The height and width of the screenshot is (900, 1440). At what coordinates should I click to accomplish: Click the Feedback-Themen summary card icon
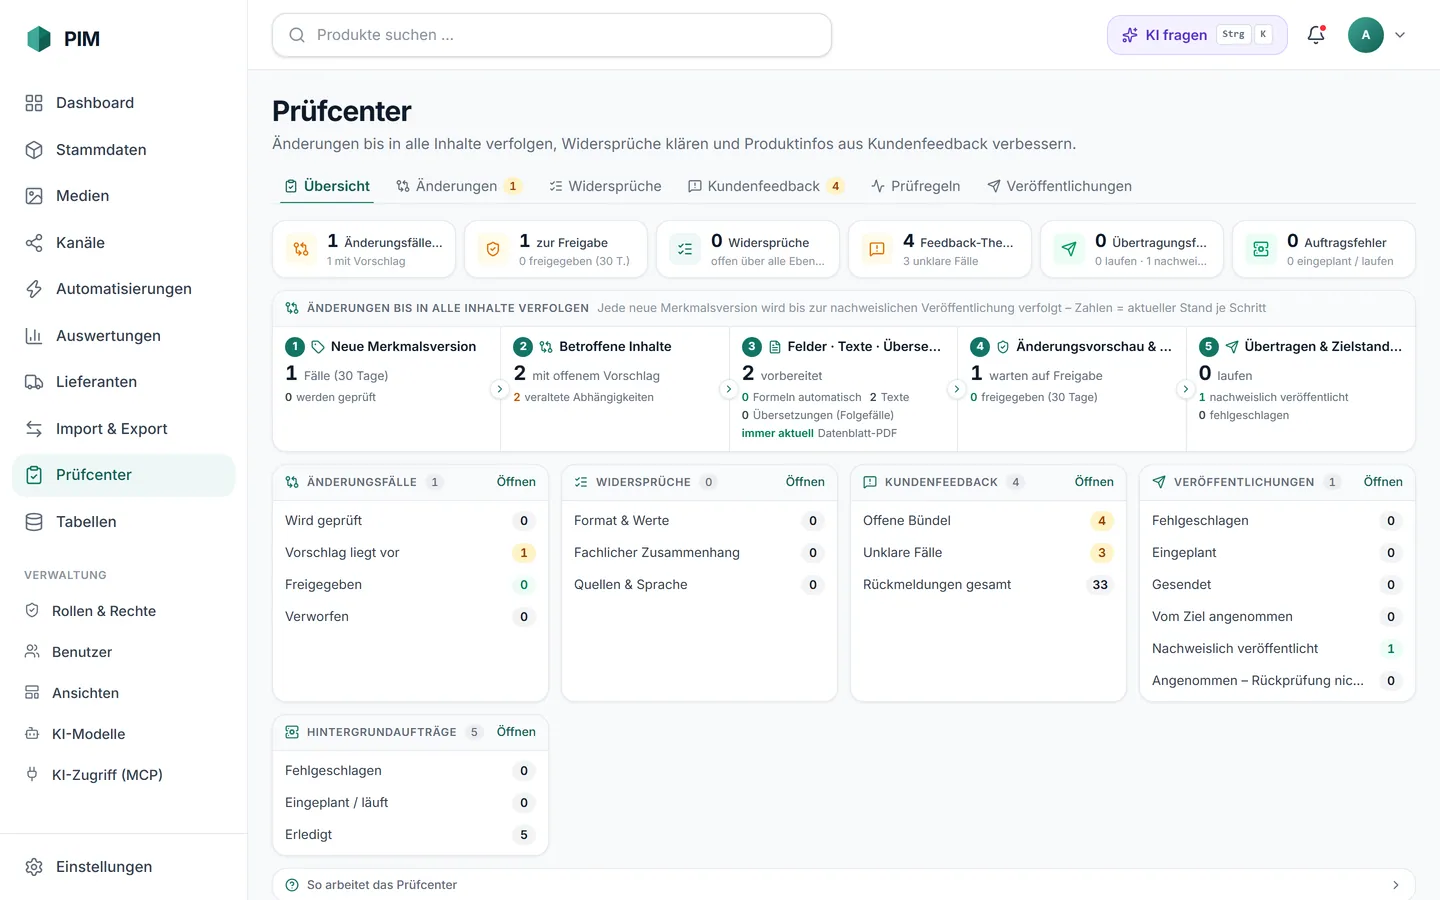[877, 249]
